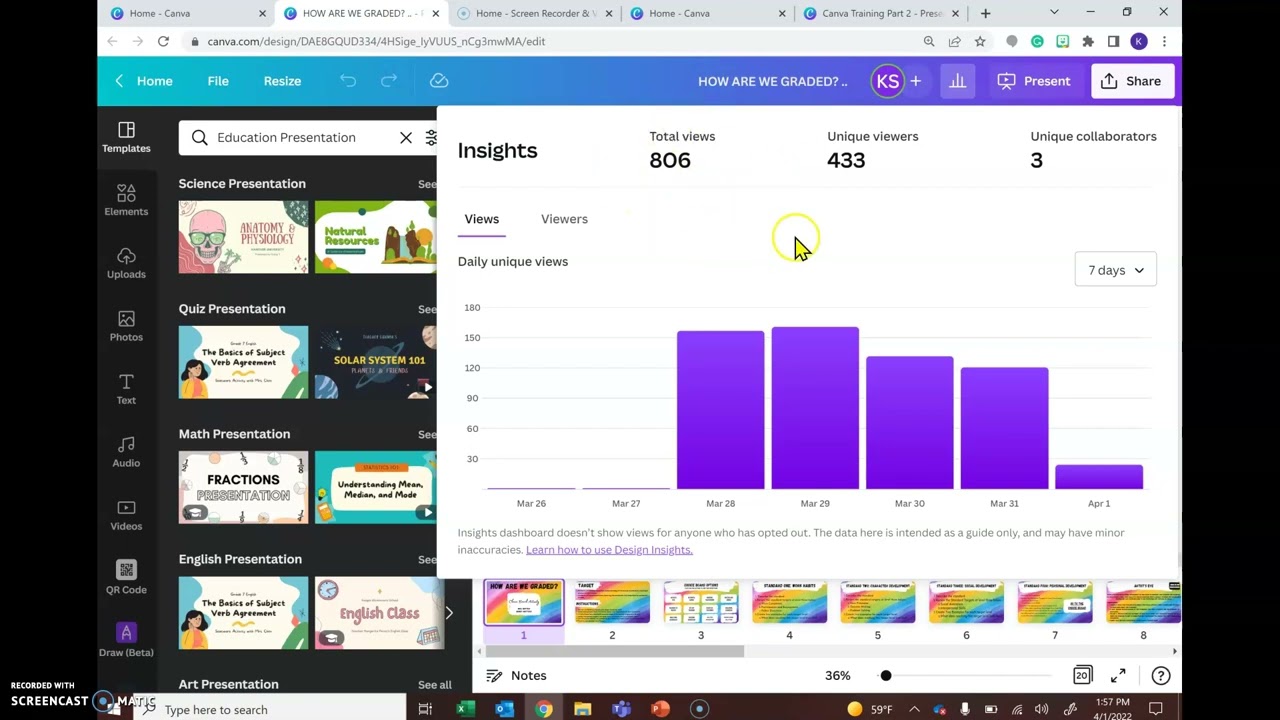Open PowerPoint from the taskbar
The width and height of the screenshot is (1280, 720).
pyautogui.click(x=660, y=709)
